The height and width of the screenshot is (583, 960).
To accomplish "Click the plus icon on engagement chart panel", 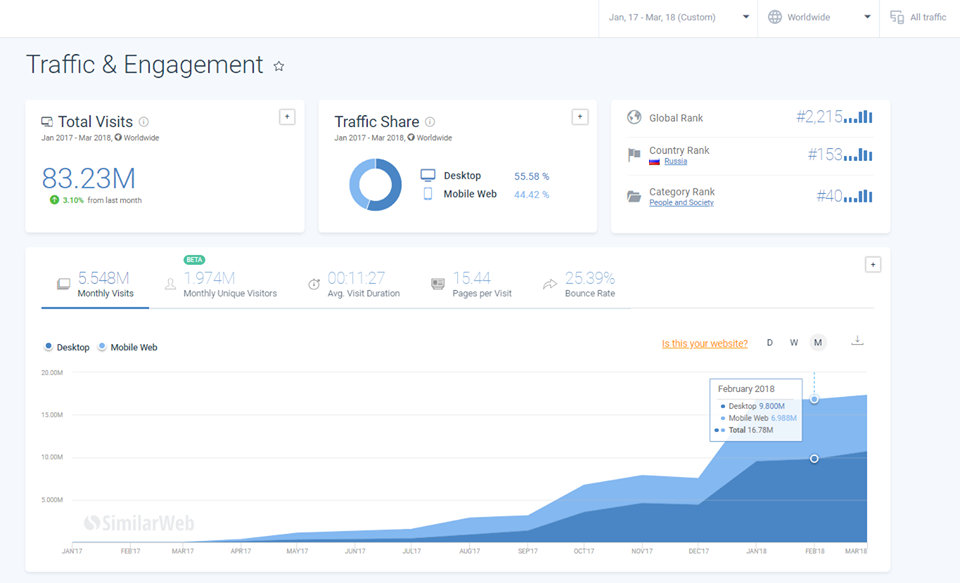I will (872, 265).
